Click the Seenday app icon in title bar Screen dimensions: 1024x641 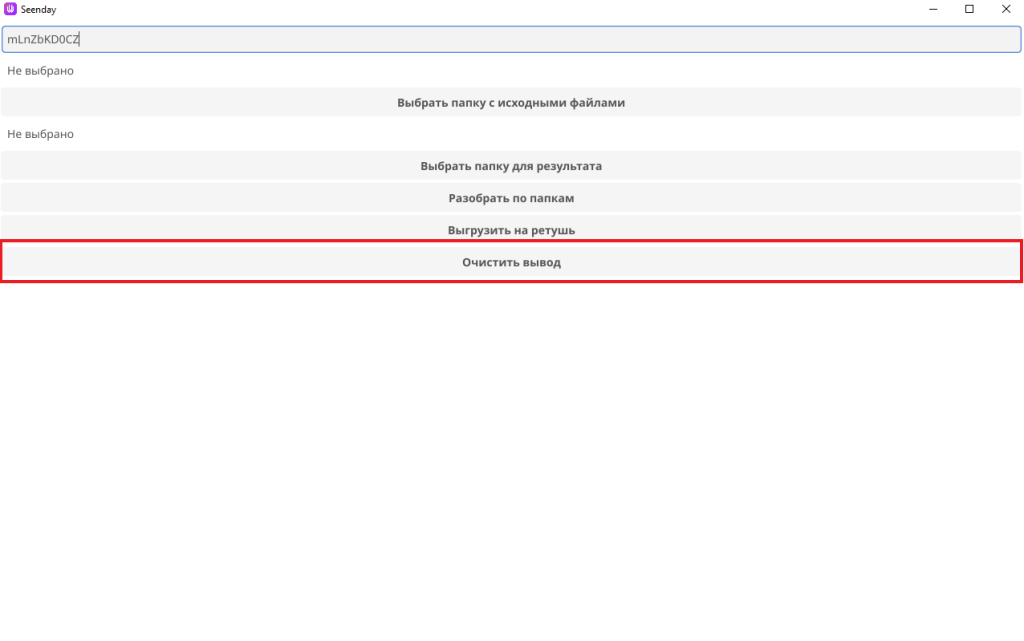pyautogui.click(x=11, y=9)
